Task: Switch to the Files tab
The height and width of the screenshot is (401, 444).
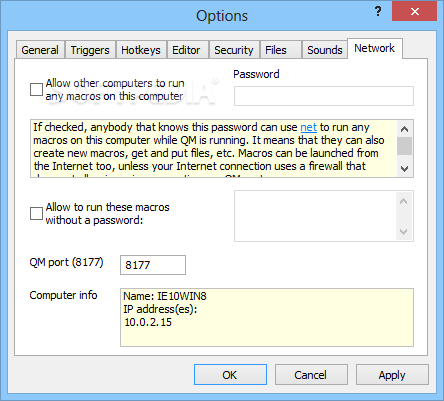Action: 276,50
